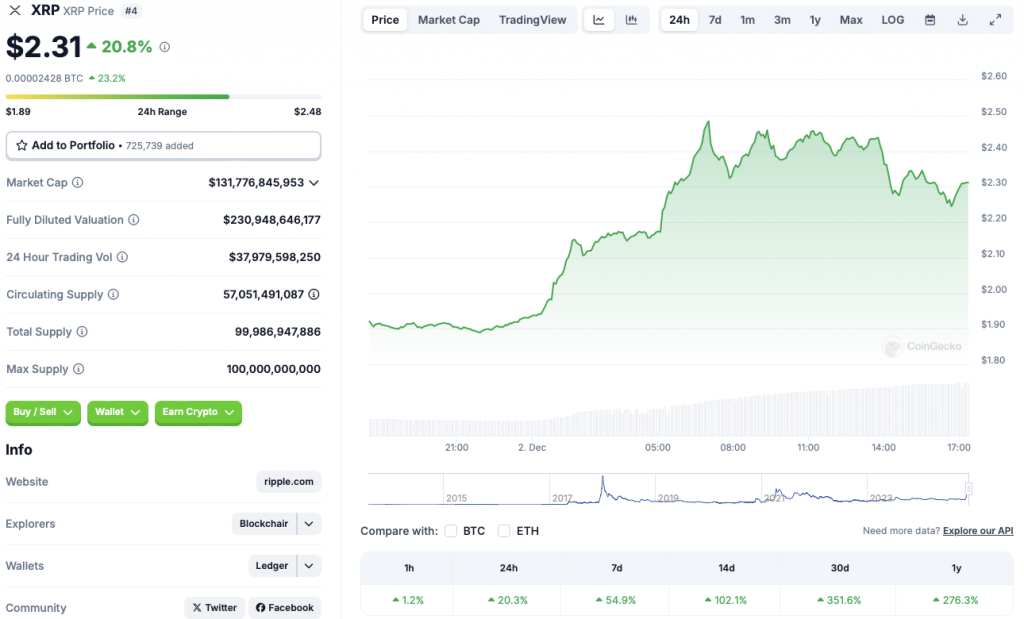The image size is (1024, 619).
Task: Click Add to Portfolio button
Action: (163, 146)
